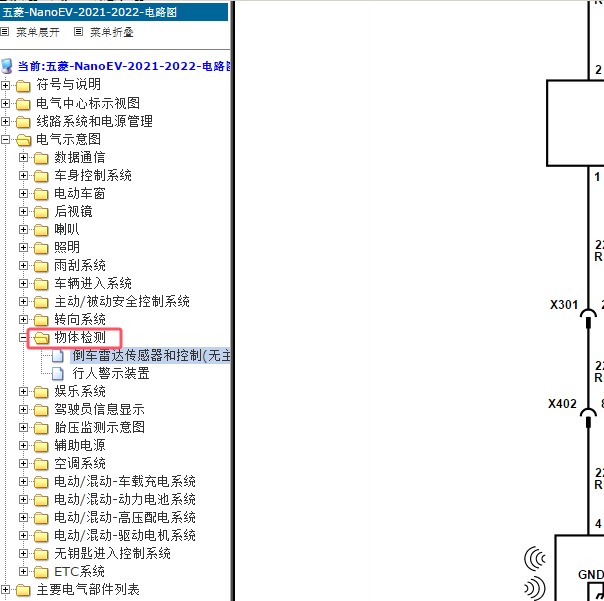The height and width of the screenshot is (601, 604).
Task: Select the 电动/混动-高压配电系统 folder label
Action: (125, 518)
